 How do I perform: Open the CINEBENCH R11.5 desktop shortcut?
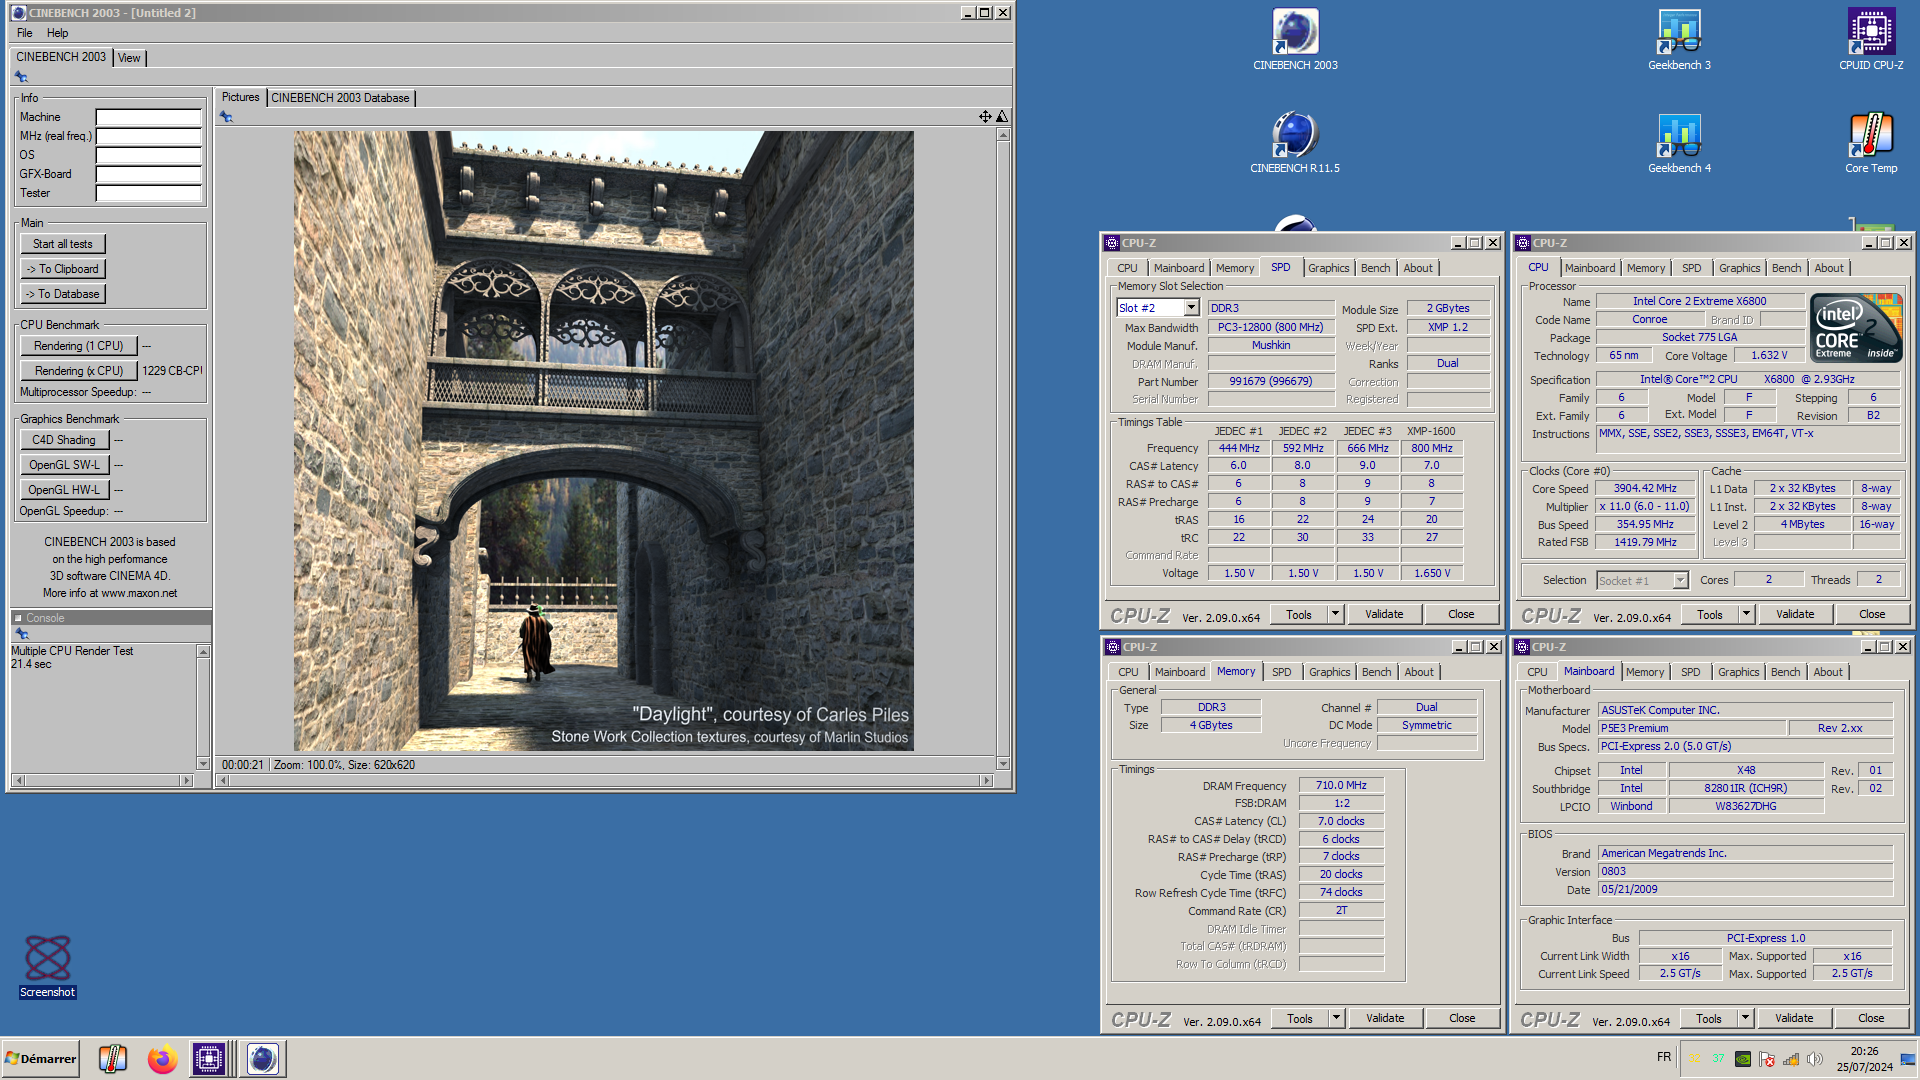1295,143
